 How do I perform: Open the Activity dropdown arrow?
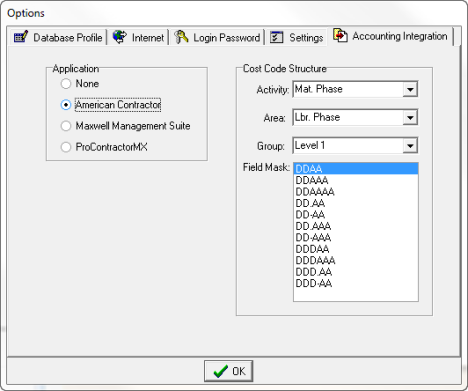click(x=410, y=89)
